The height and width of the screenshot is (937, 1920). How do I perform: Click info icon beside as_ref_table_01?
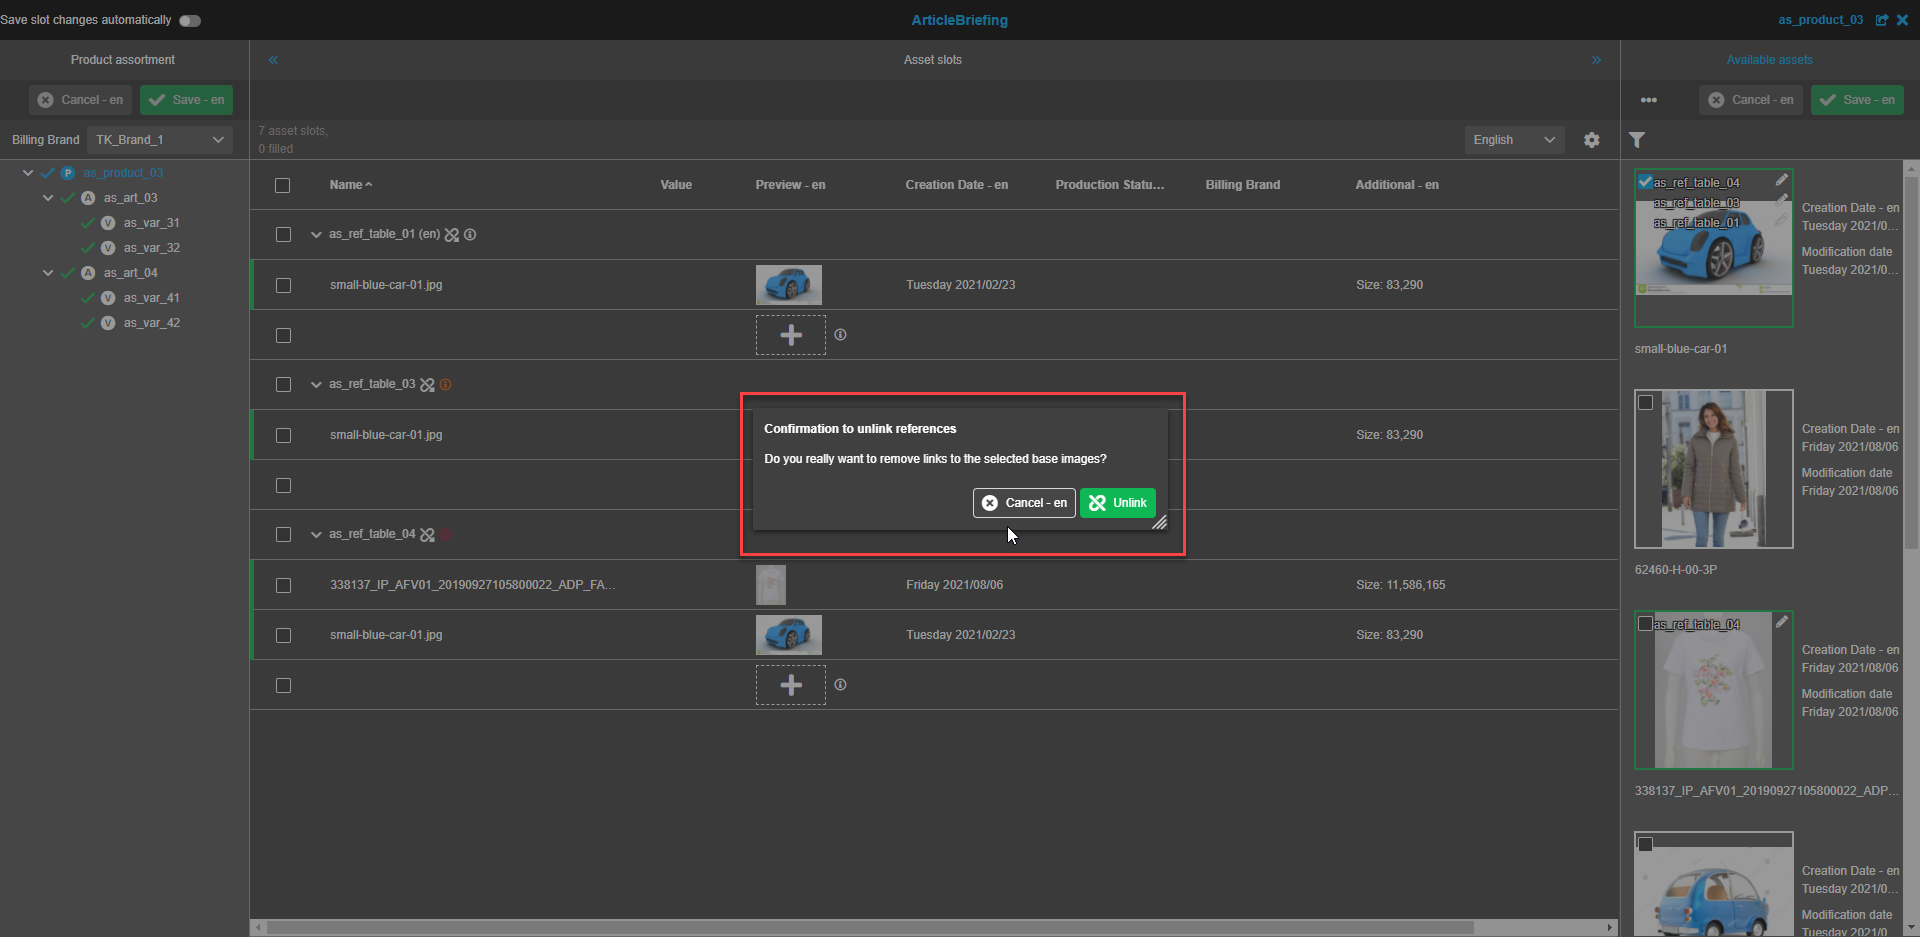tap(470, 235)
